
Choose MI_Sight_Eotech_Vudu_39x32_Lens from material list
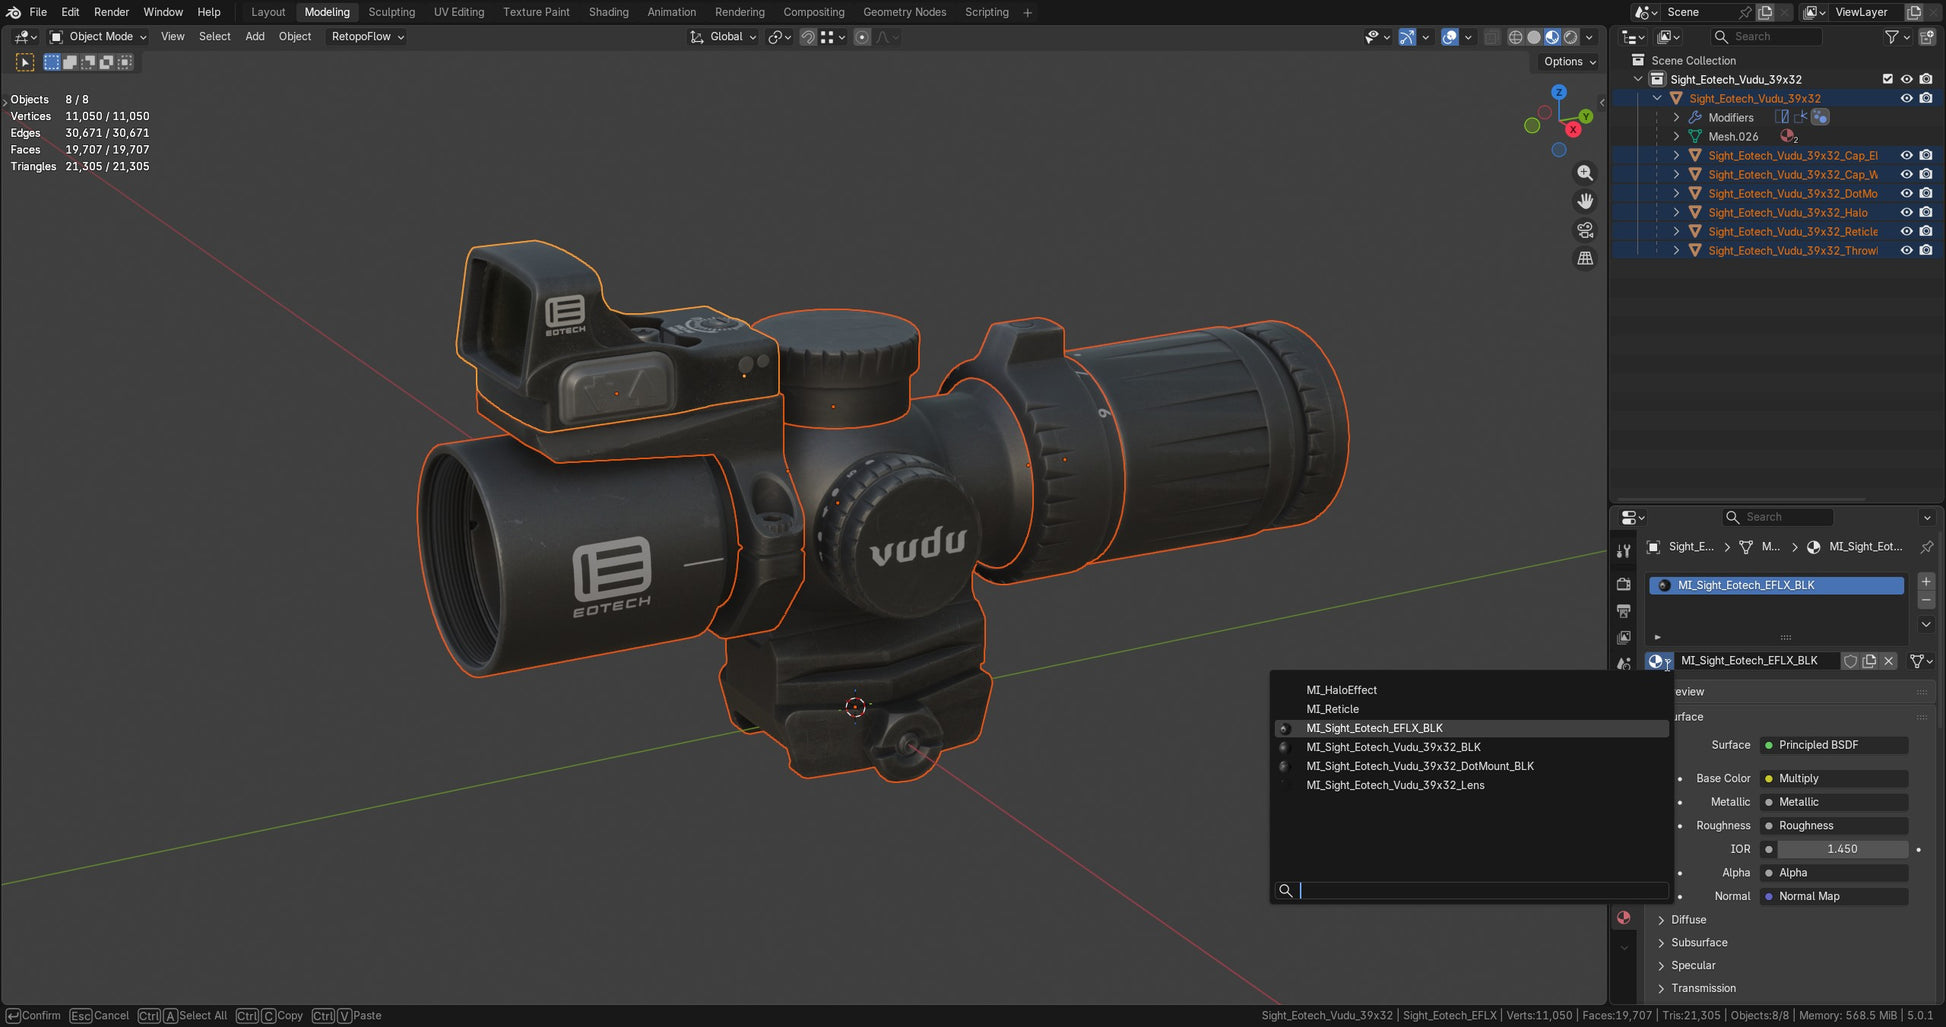coord(1394,786)
